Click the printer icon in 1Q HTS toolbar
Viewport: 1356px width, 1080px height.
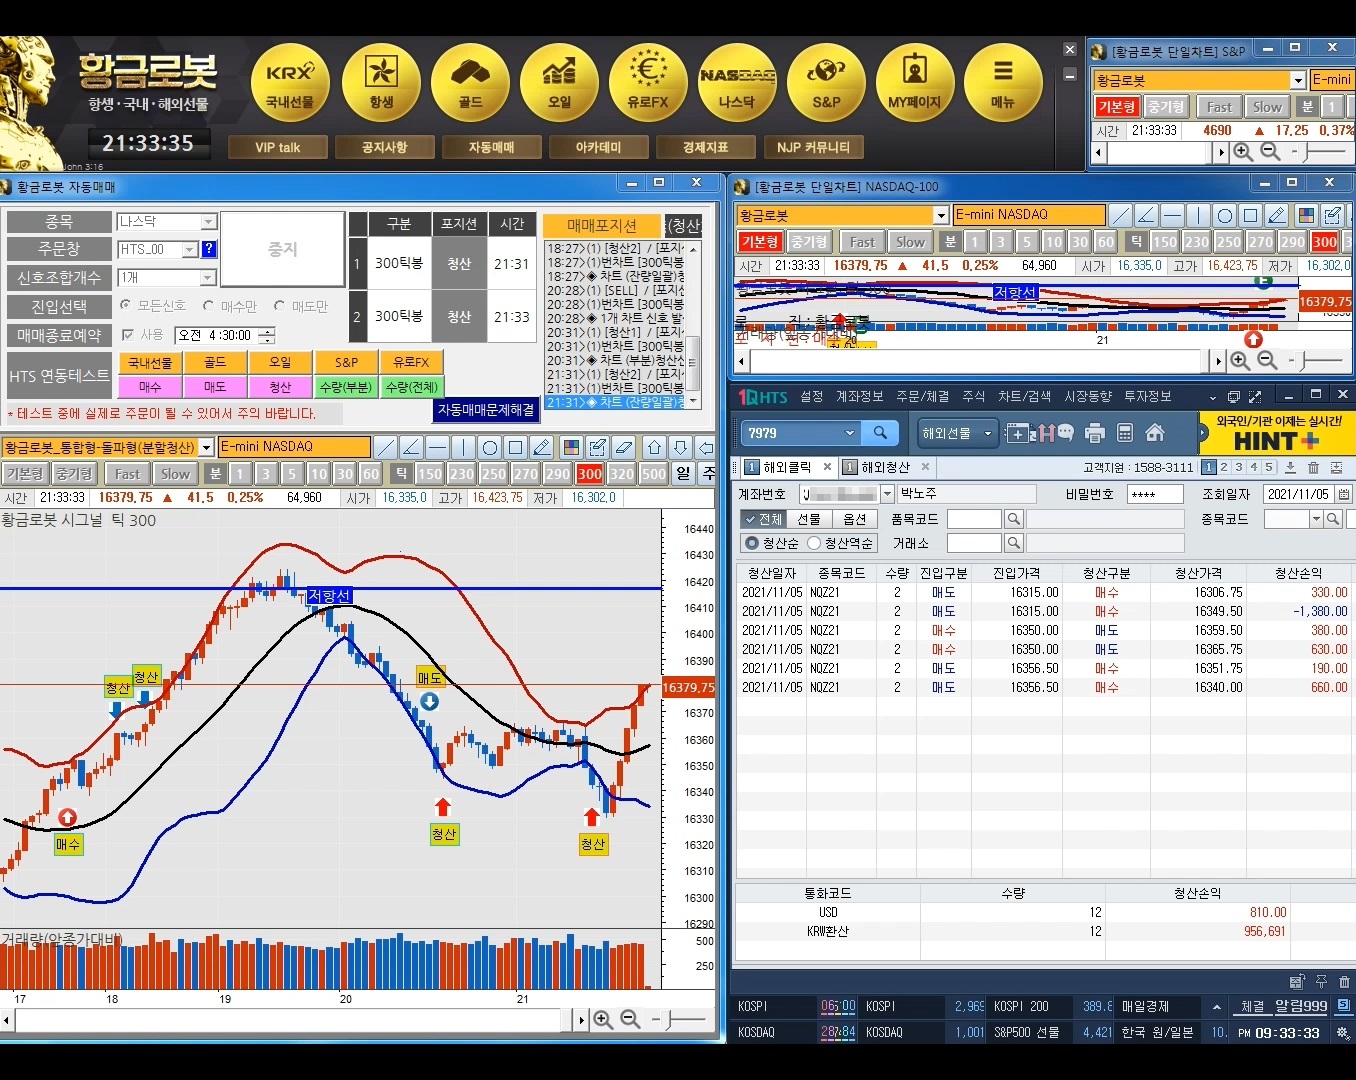(1095, 433)
